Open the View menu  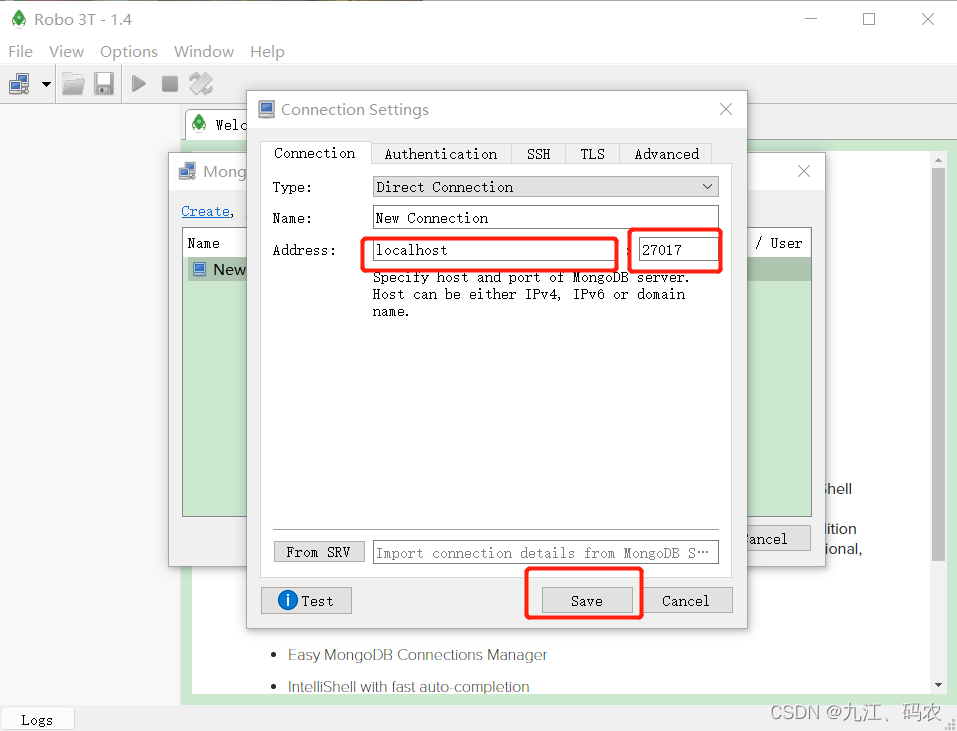tap(67, 52)
